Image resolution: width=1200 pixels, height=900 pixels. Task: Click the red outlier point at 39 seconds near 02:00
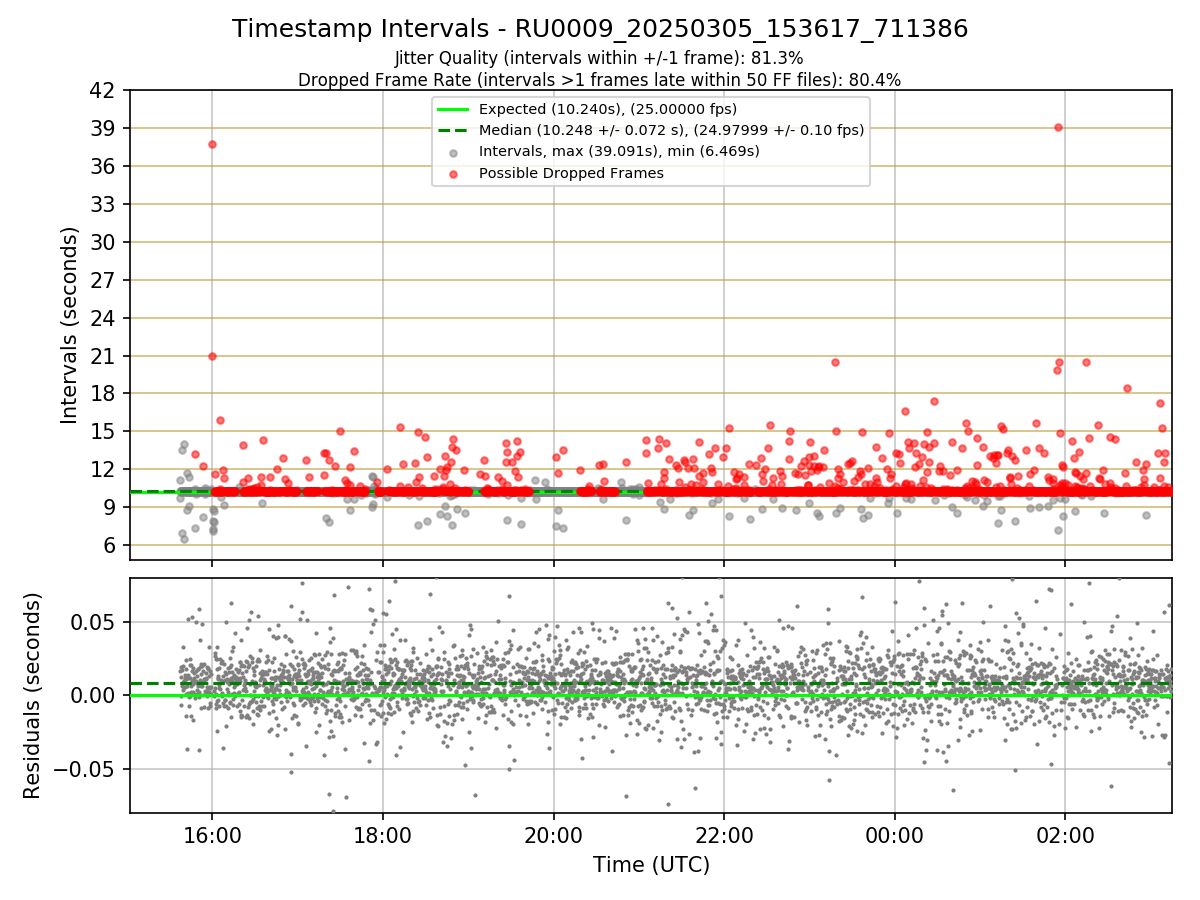[1058, 127]
